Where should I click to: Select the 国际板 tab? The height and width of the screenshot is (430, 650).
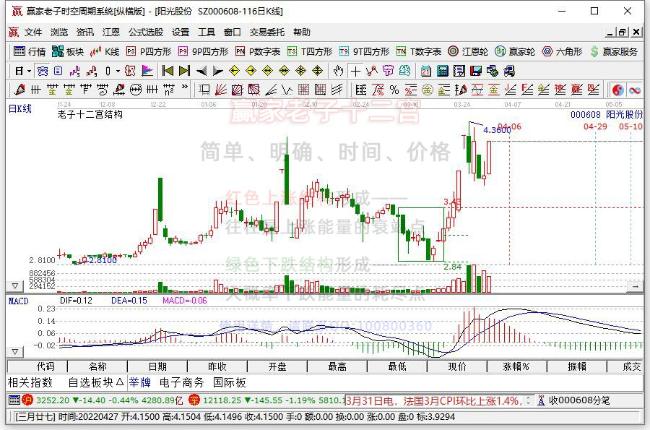click(230, 382)
